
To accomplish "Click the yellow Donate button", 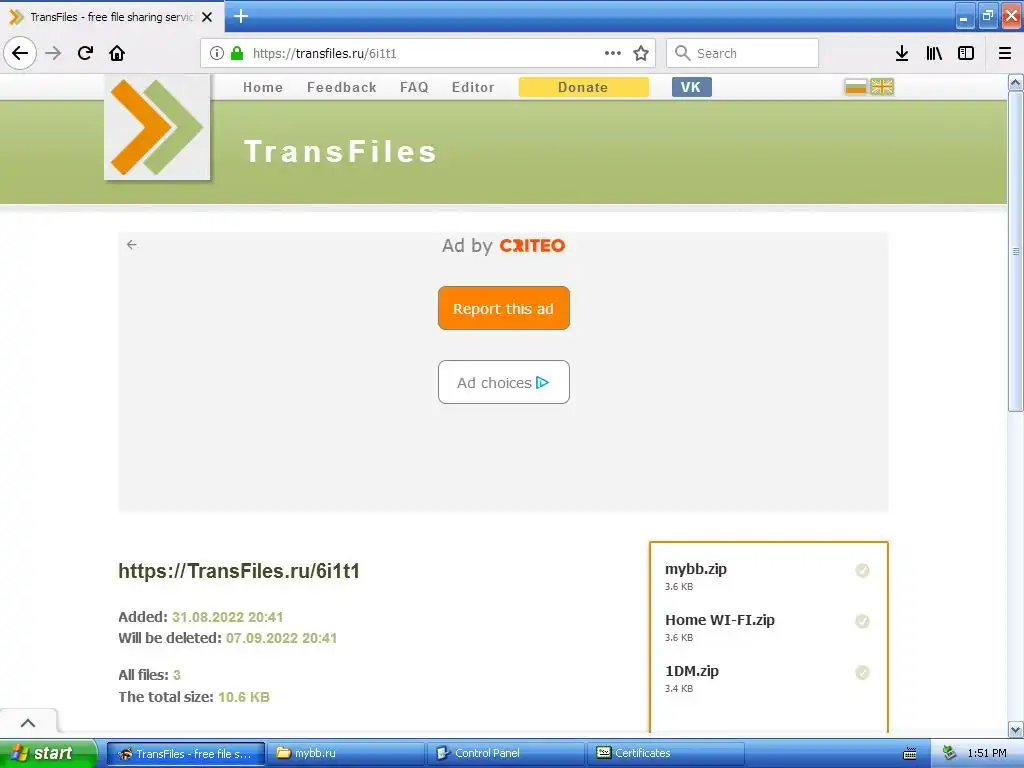I will 583,87.
